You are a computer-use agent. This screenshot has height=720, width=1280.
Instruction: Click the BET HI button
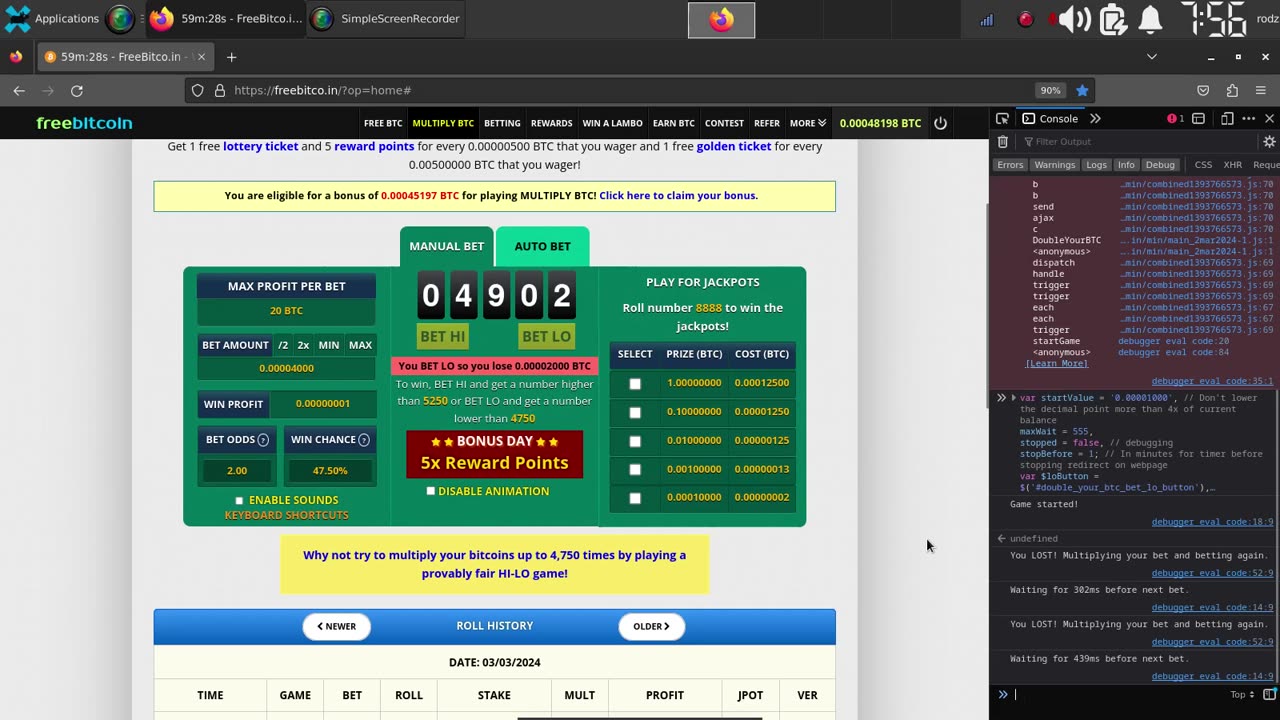(x=443, y=337)
